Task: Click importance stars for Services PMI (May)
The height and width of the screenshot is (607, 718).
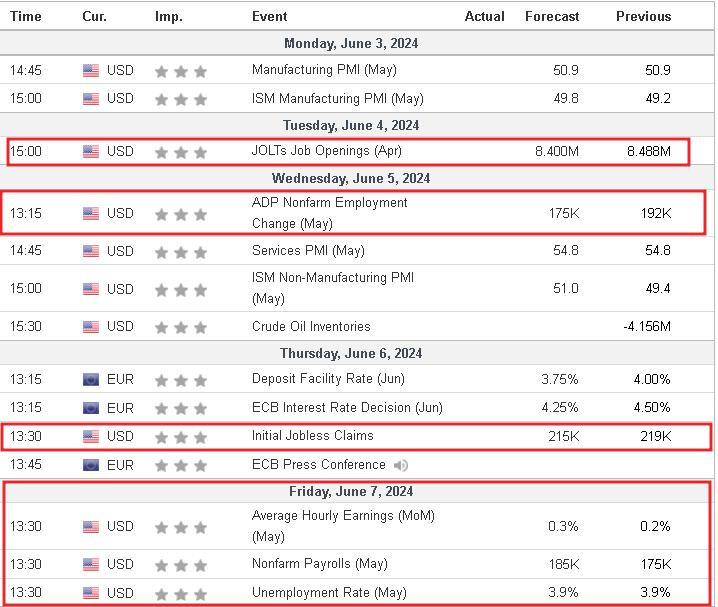Action: coord(181,252)
